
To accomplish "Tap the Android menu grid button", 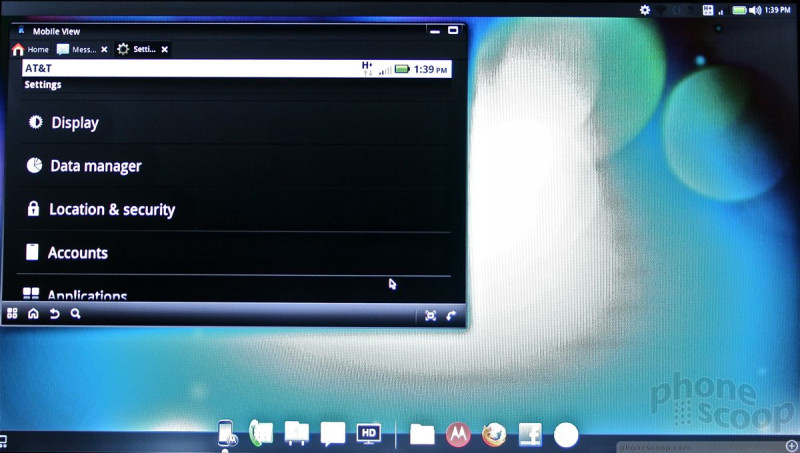I will pyautogui.click(x=12, y=314).
